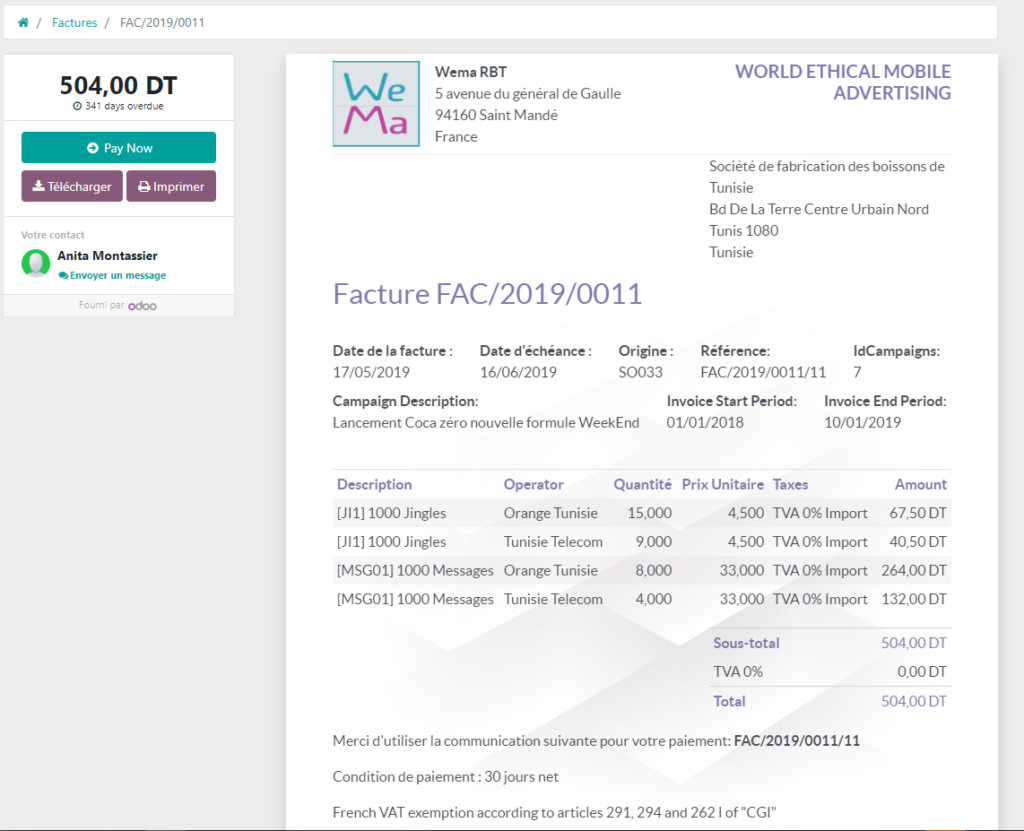The height and width of the screenshot is (831, 1024).
Task: Click the Total amount row
Action: [x=829, y=701]
